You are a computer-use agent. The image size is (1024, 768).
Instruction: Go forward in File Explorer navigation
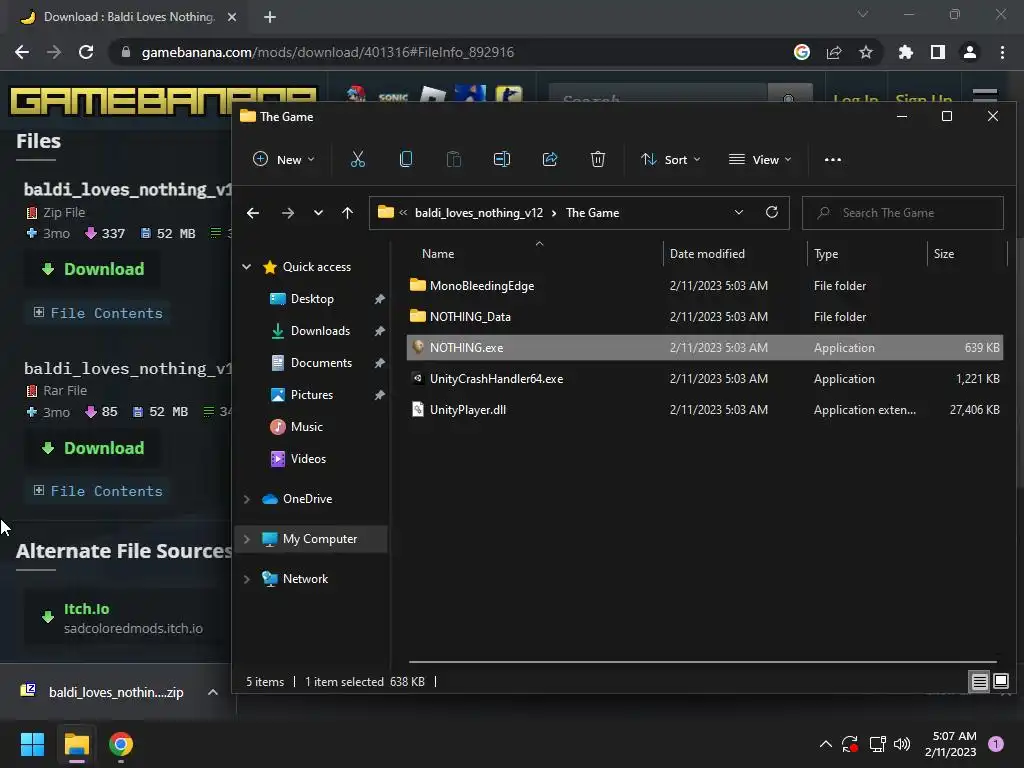(287, 213)
